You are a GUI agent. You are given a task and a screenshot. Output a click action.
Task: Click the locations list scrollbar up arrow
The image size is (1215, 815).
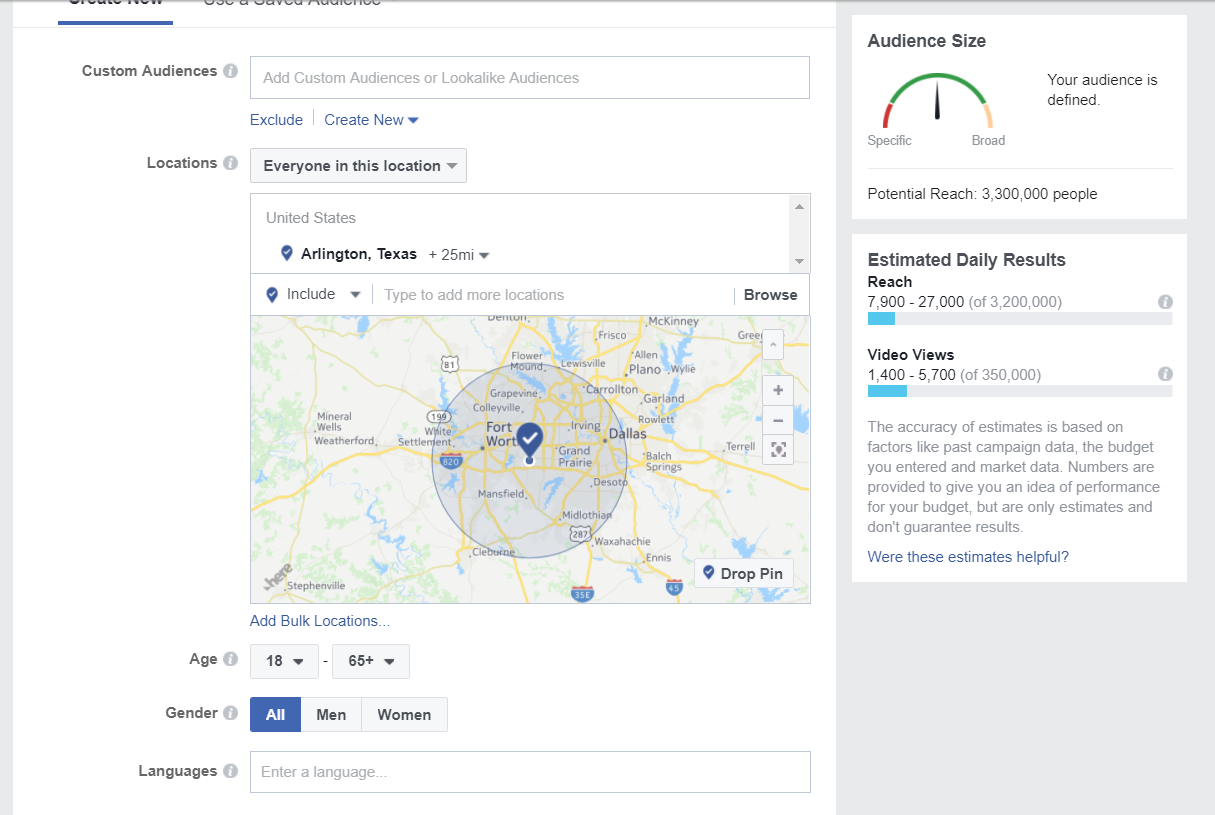pyautogui.click(x=799, y=207)
